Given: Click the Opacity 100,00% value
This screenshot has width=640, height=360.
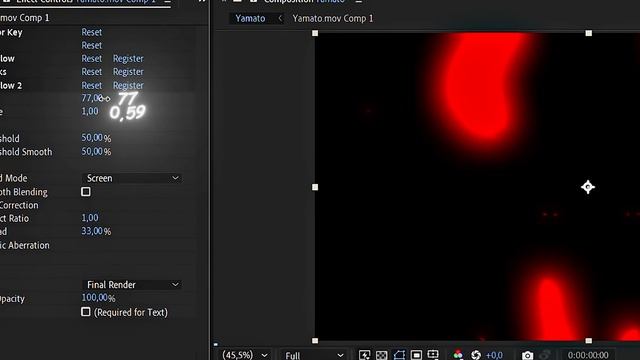Looking at the screenshot, I should coord(98,298).
